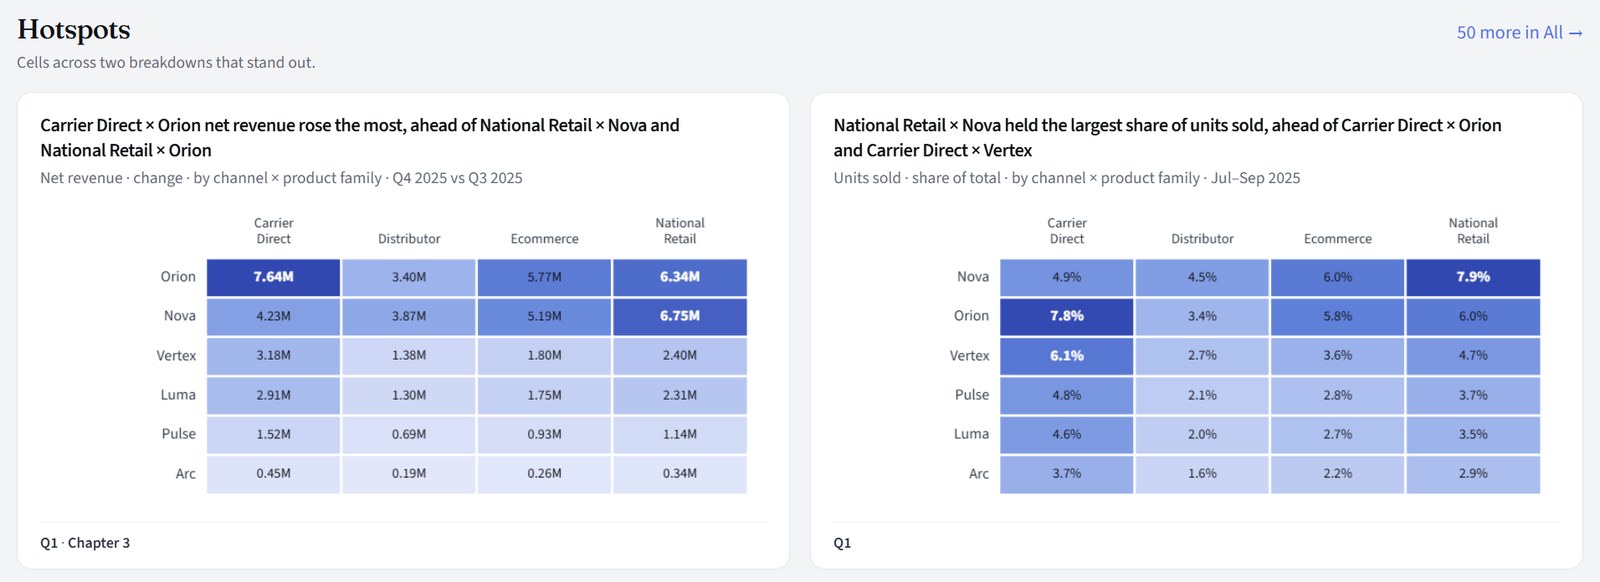Click the 6.0% Orion National Retail cell

tap(1473, 316)
